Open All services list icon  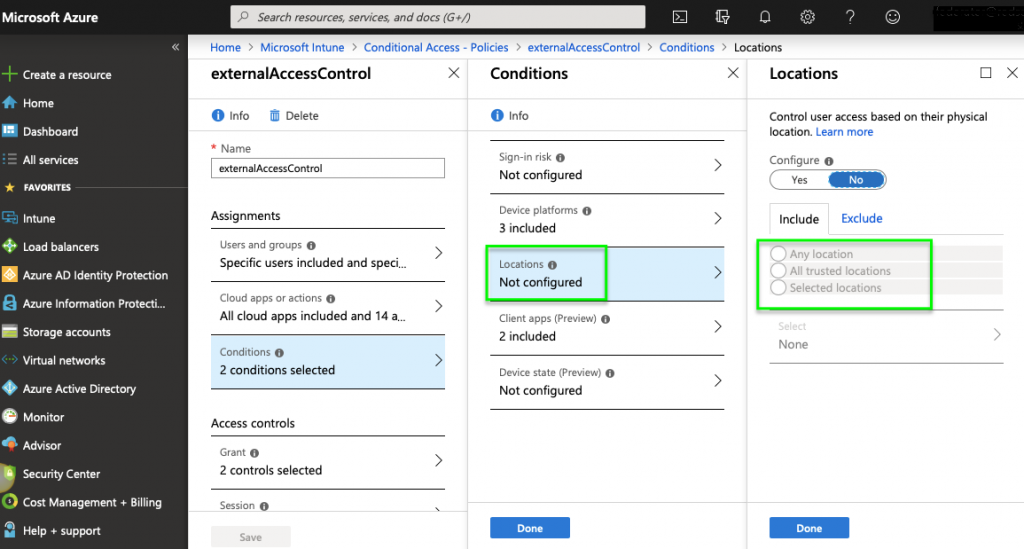point(10,159)
